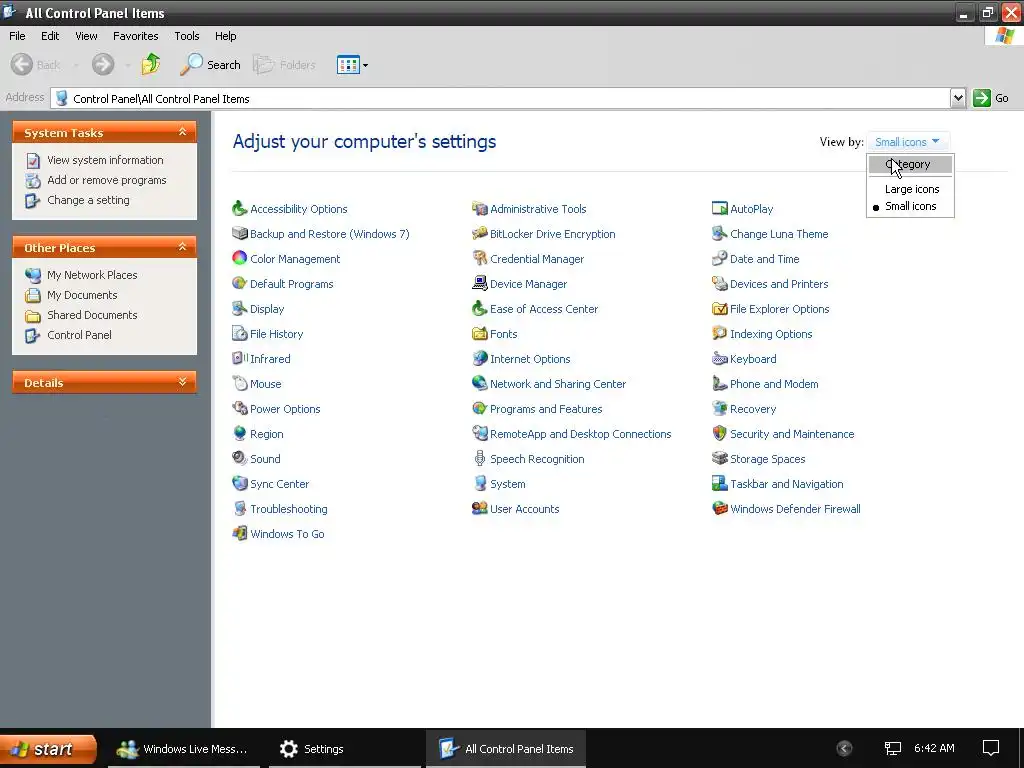The image size is (1024, 768).
Task: Click the Fonts folder icon
Action: click(479, 334)
